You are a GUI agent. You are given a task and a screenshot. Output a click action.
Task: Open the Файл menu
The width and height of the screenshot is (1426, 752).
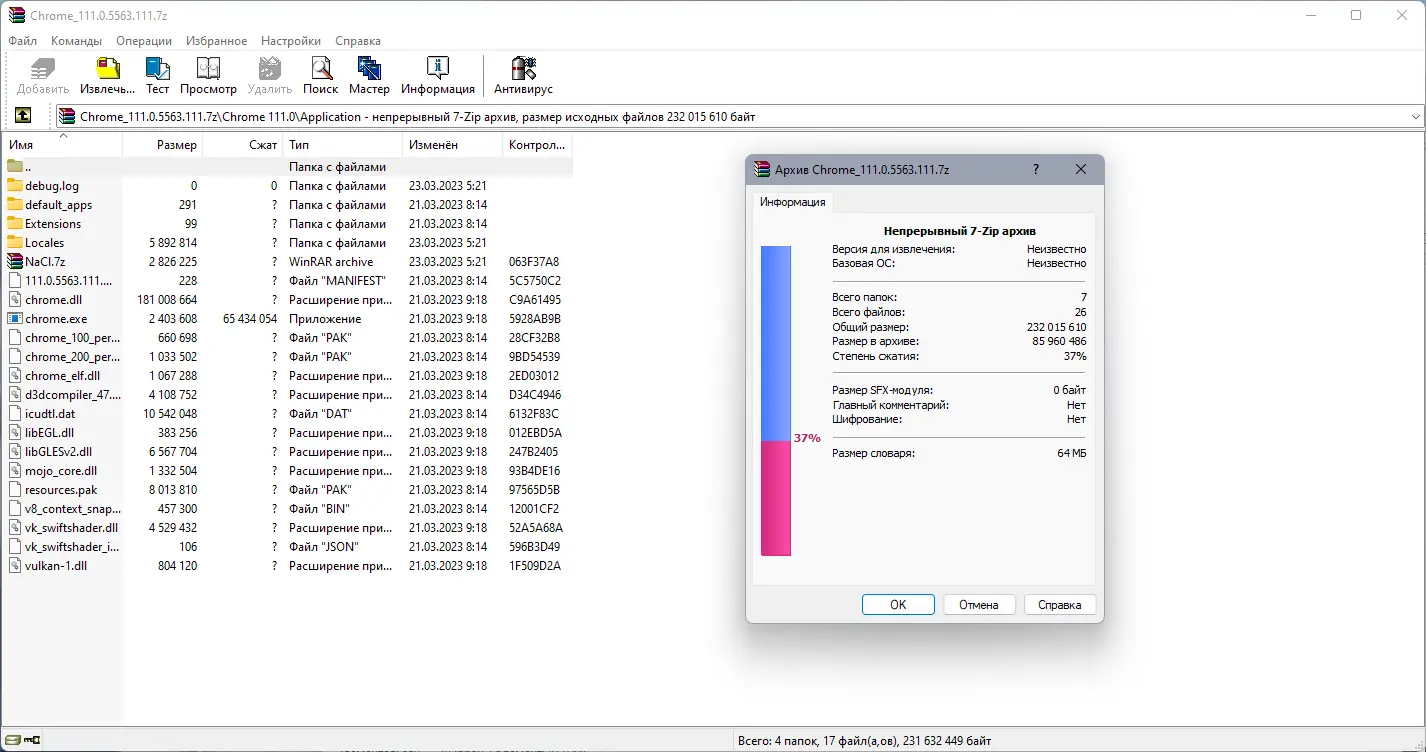coord(22,41)
